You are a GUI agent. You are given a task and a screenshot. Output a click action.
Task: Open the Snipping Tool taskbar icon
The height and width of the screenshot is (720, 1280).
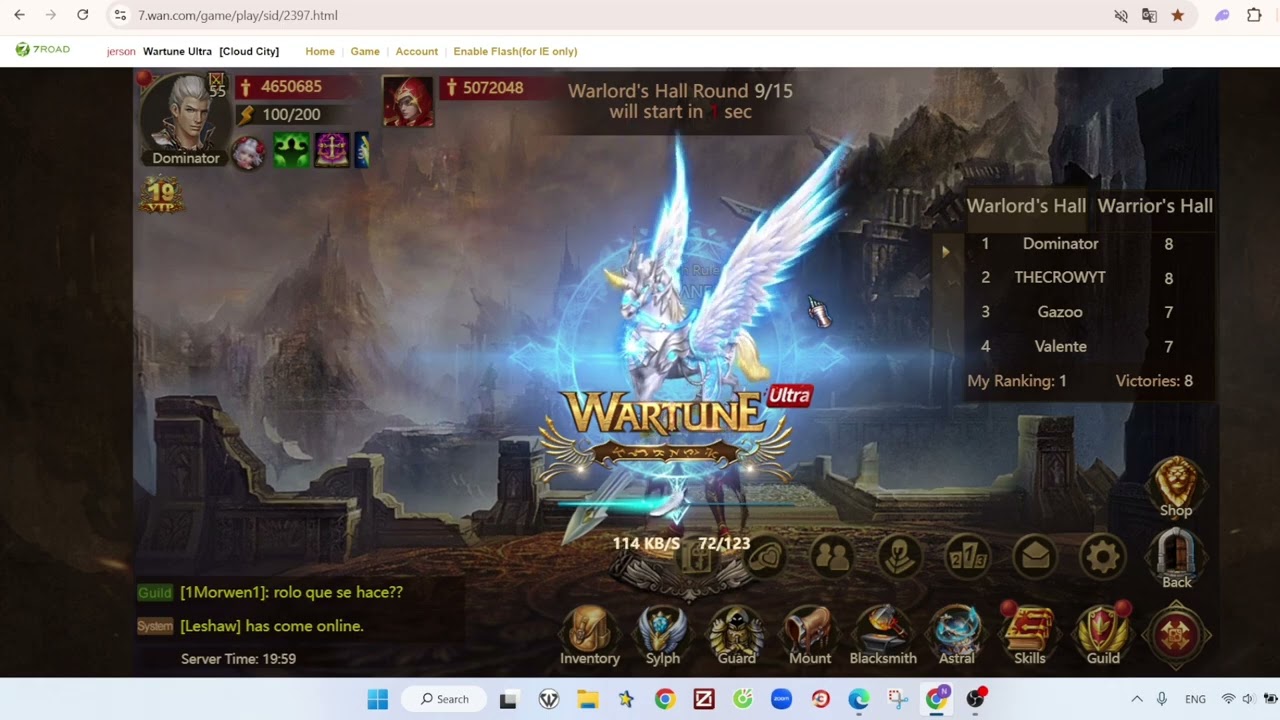[x=897, y=699]
